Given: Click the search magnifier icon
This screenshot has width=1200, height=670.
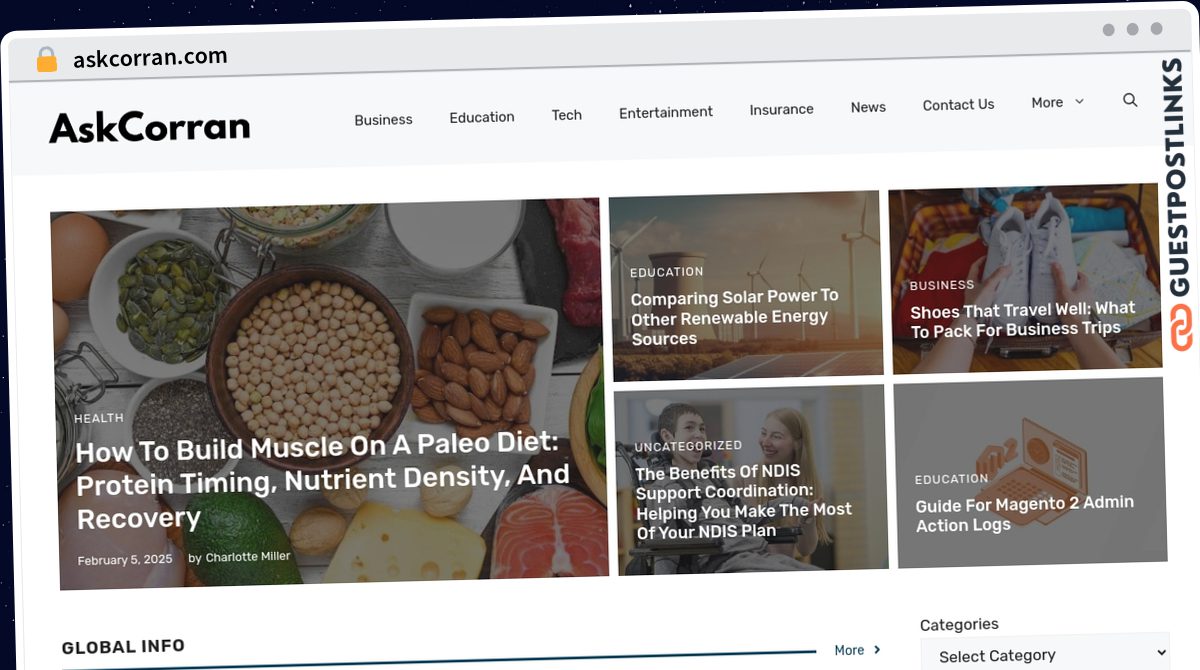Looking at the screenshot, I should tap(1130, 100).
